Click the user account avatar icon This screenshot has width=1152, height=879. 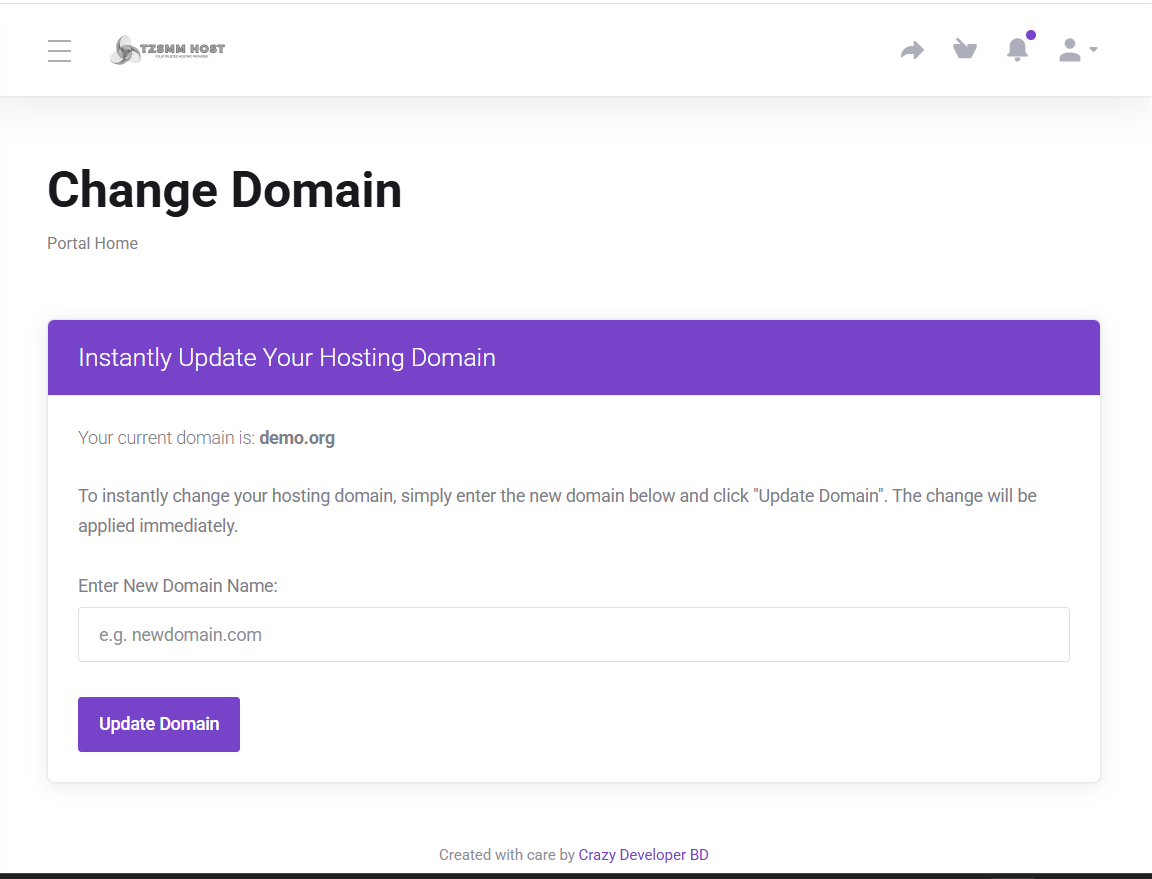pos(1070,50)
